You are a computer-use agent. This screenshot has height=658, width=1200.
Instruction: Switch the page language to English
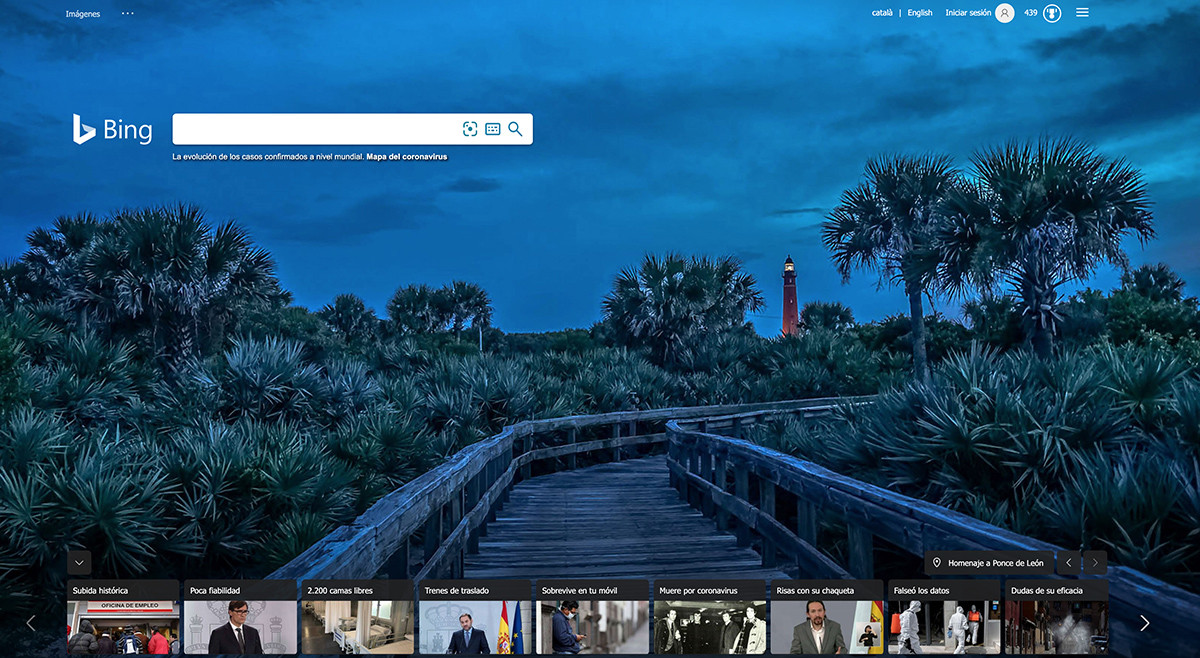[x=919, y=13]
